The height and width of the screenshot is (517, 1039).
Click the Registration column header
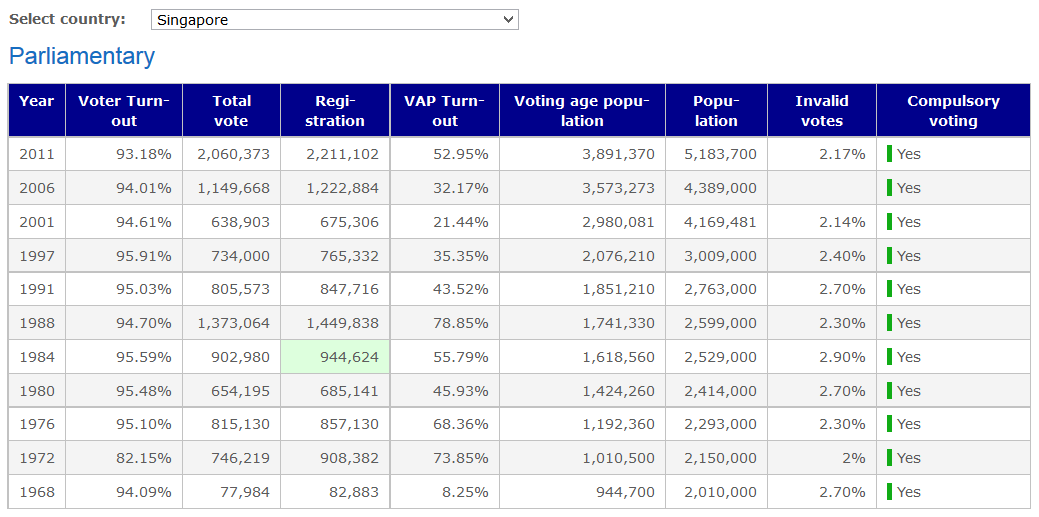pos(335,110)
